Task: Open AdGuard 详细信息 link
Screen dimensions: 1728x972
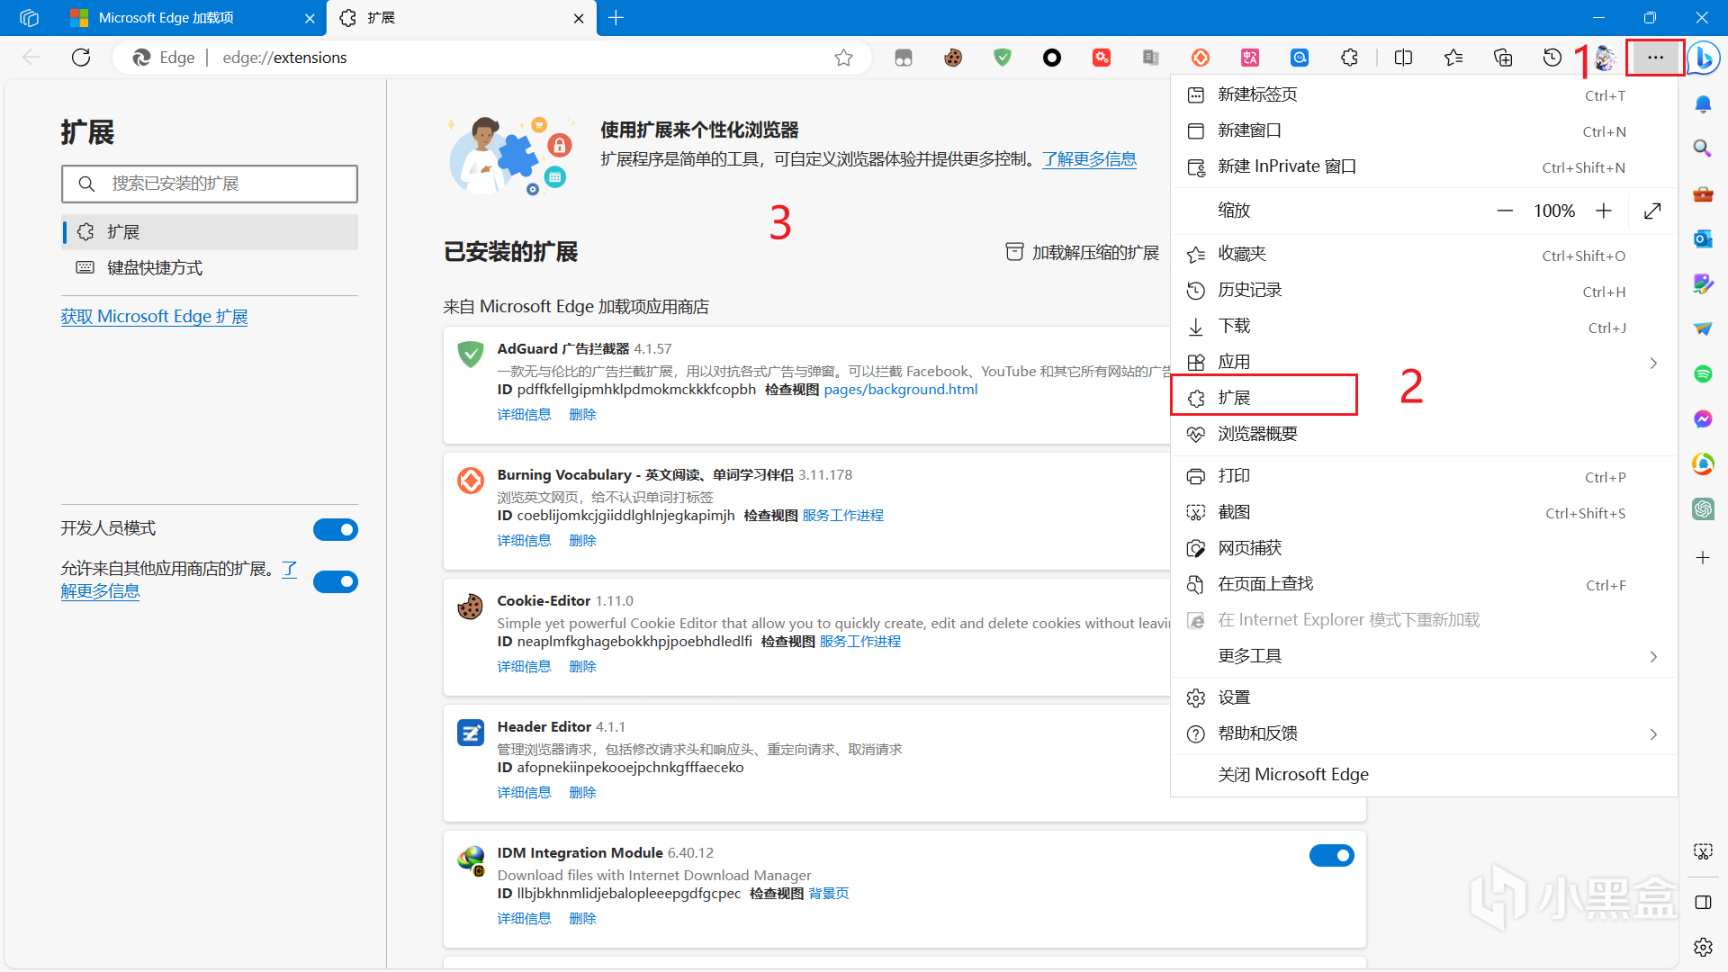Action: coord(524,415)
